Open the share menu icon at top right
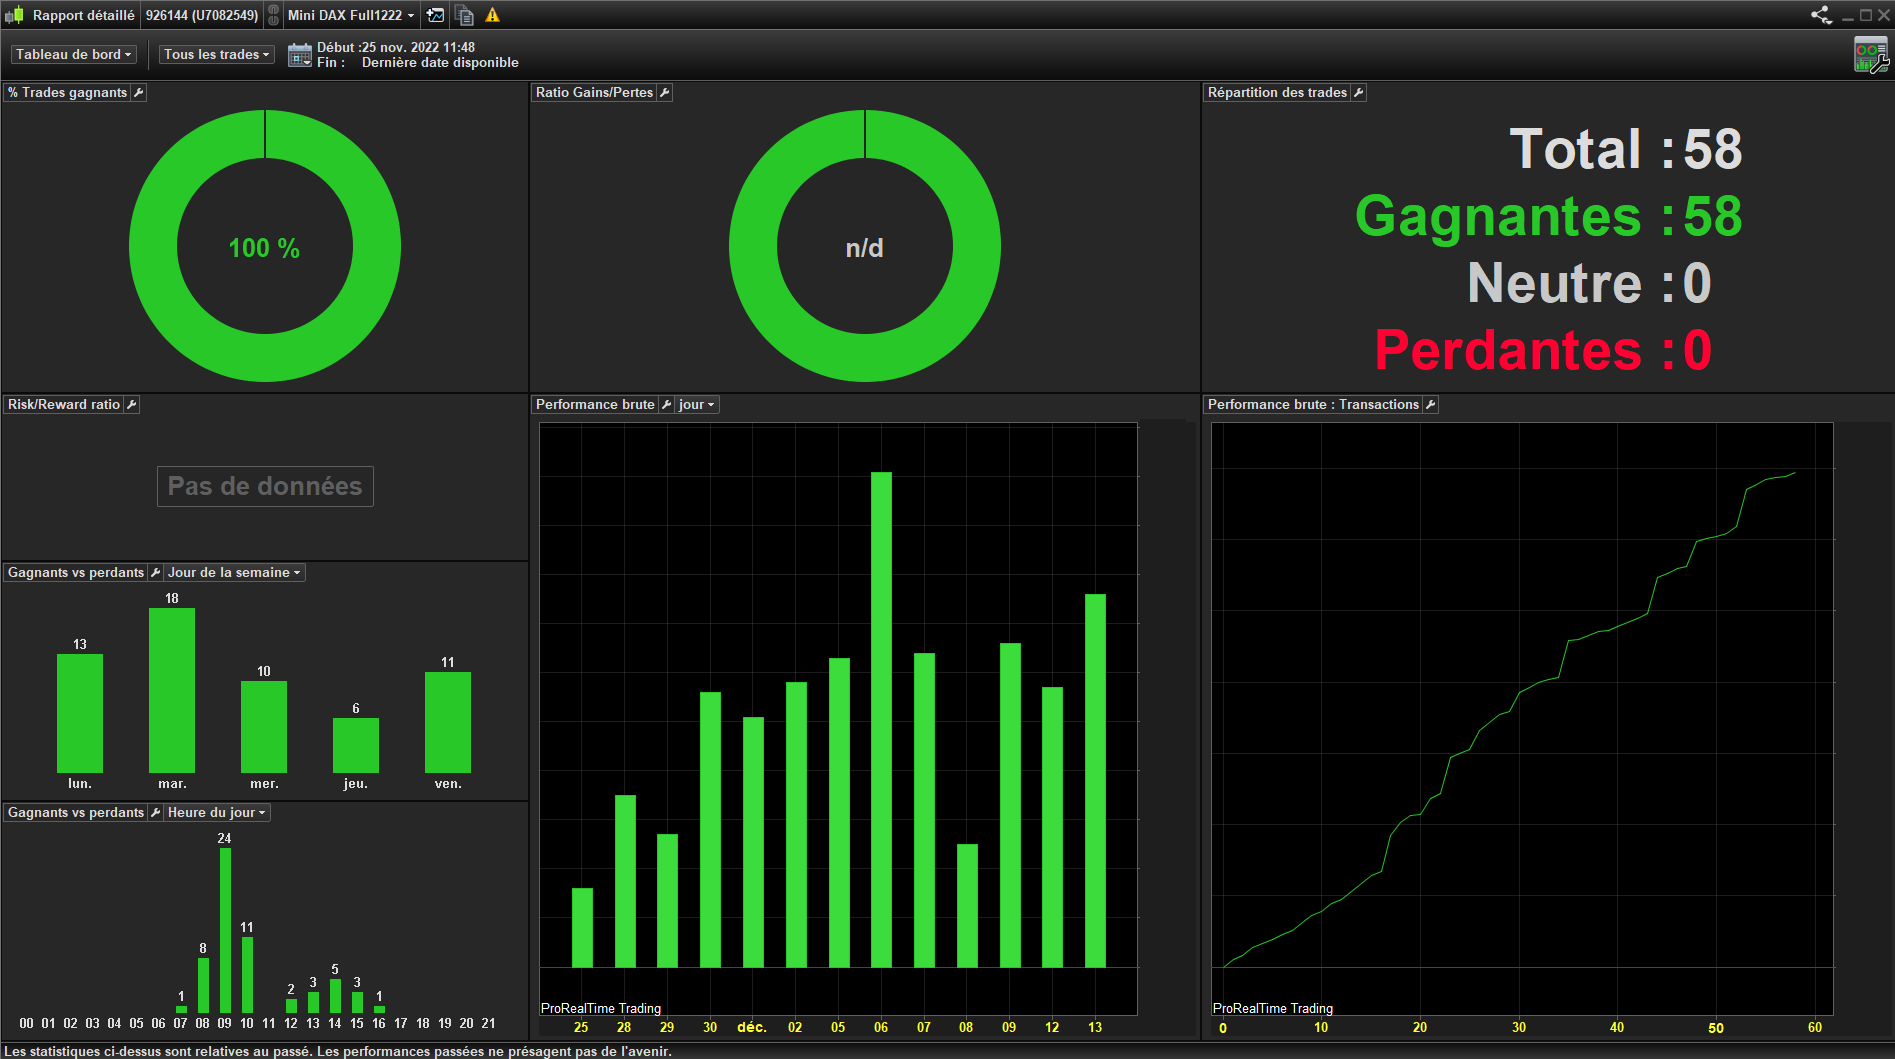Image resolution: width=1895 pixels, height=1059 pixels. coord(1821,15)
